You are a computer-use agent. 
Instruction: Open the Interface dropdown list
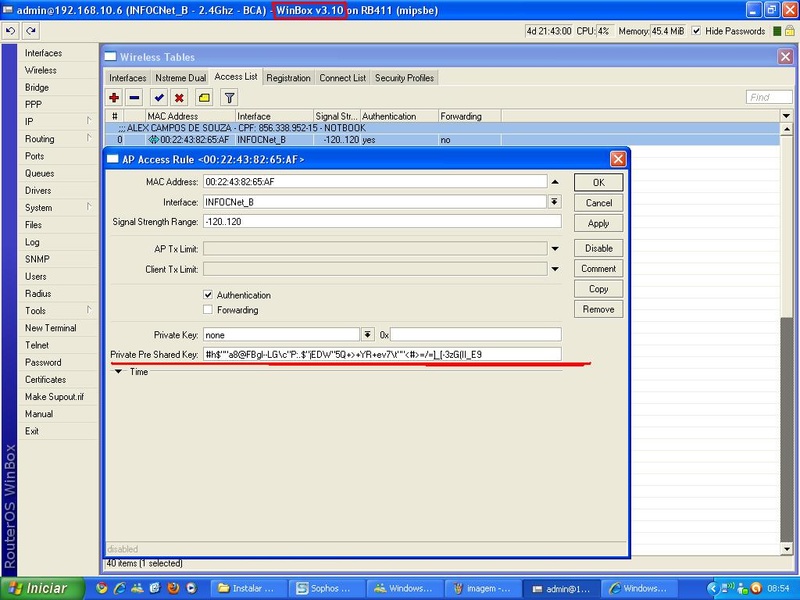(x=554, y=202)
